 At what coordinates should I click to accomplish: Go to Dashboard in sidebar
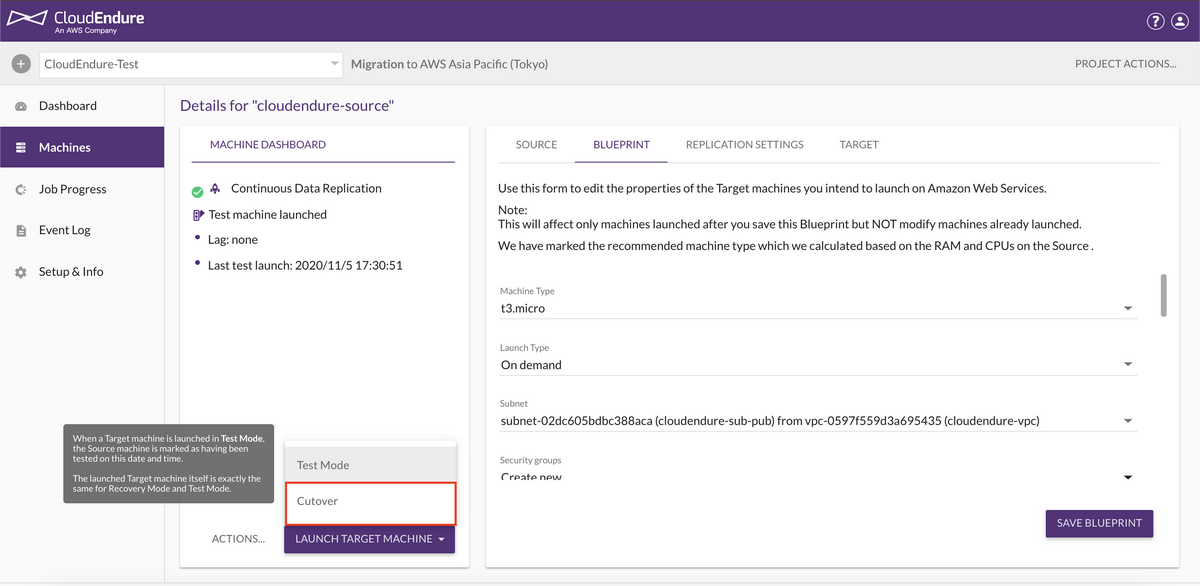point(82,106)
